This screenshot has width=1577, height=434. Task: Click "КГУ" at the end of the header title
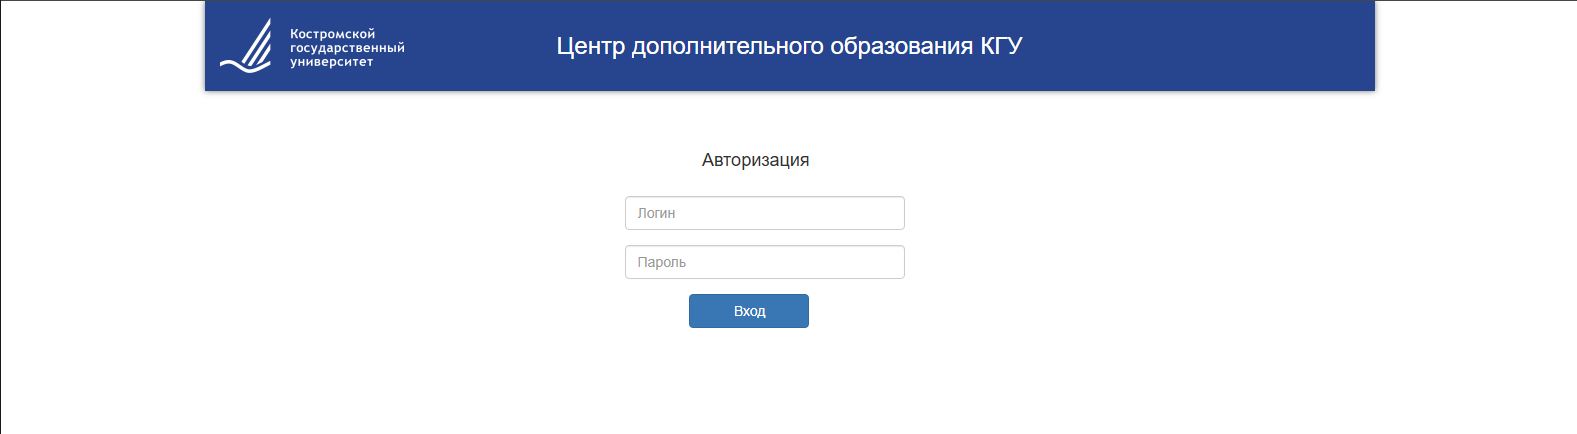tap(1001, 46)
